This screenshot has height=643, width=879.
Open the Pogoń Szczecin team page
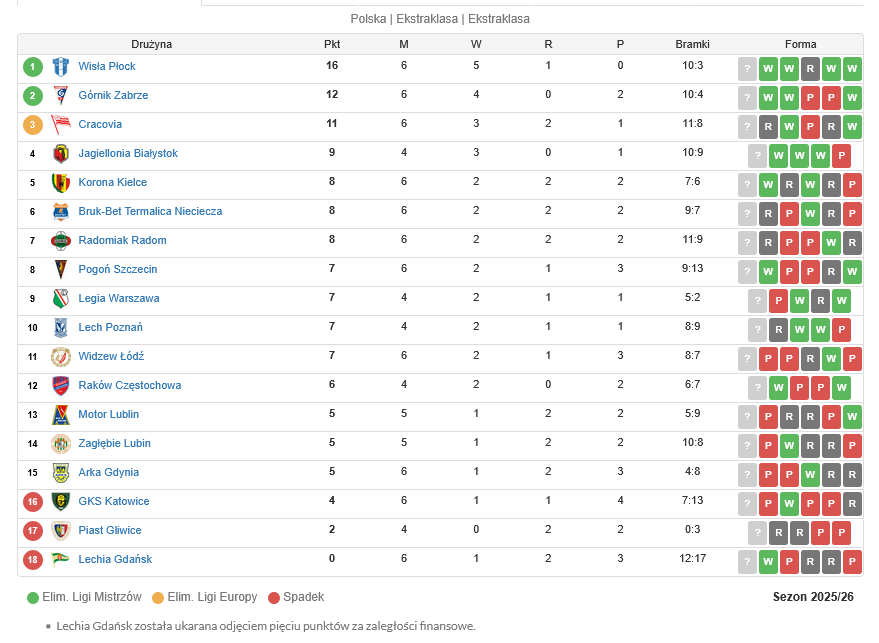117,270
